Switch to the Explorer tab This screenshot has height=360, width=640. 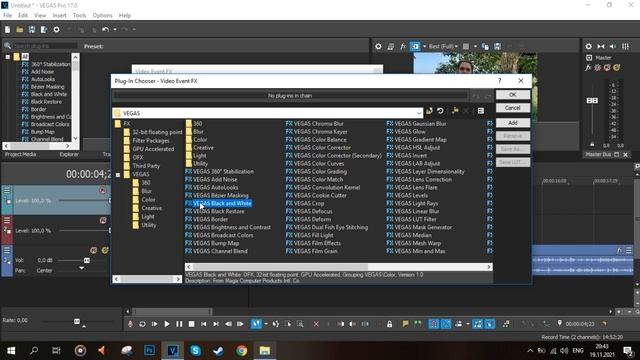pyautogui.click(x=69, y=154)
